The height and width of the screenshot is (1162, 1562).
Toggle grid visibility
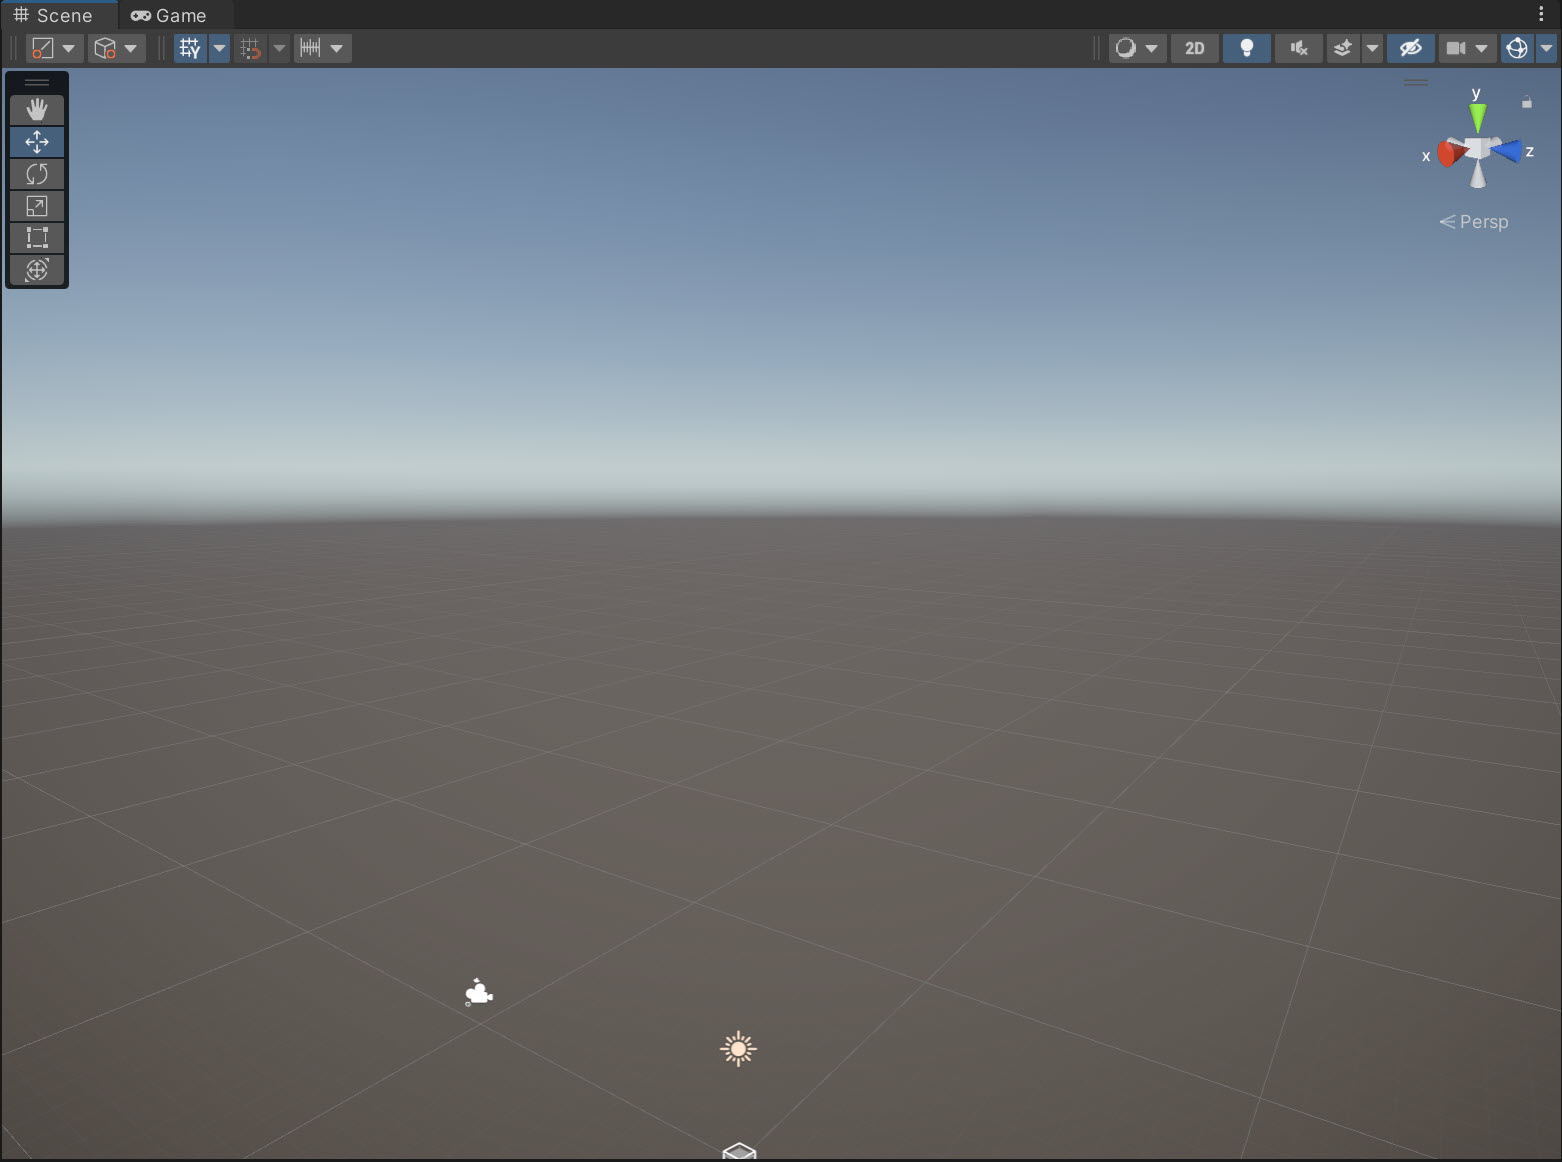pyautogui.click(x=190, y=48)
